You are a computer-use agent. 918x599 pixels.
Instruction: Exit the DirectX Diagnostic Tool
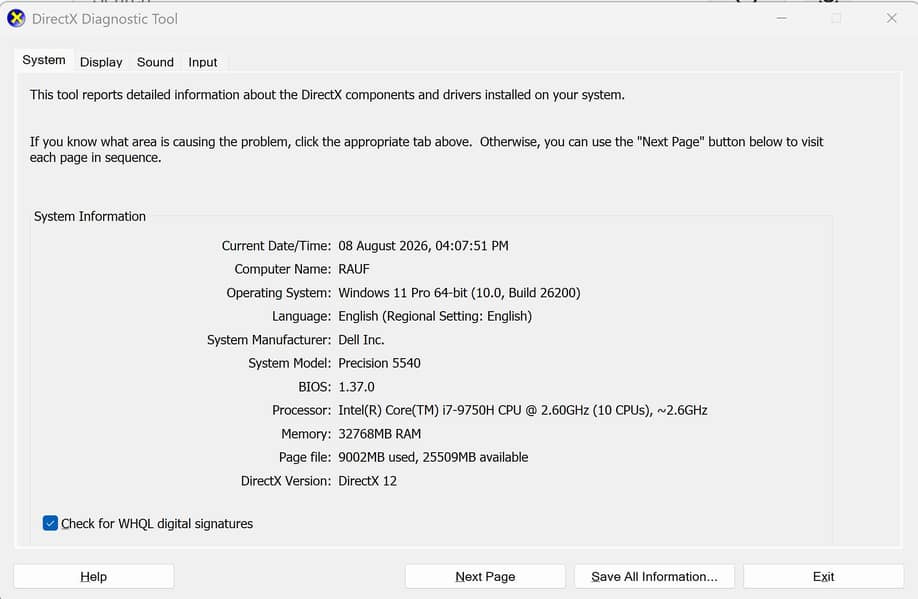pos(823,576)
